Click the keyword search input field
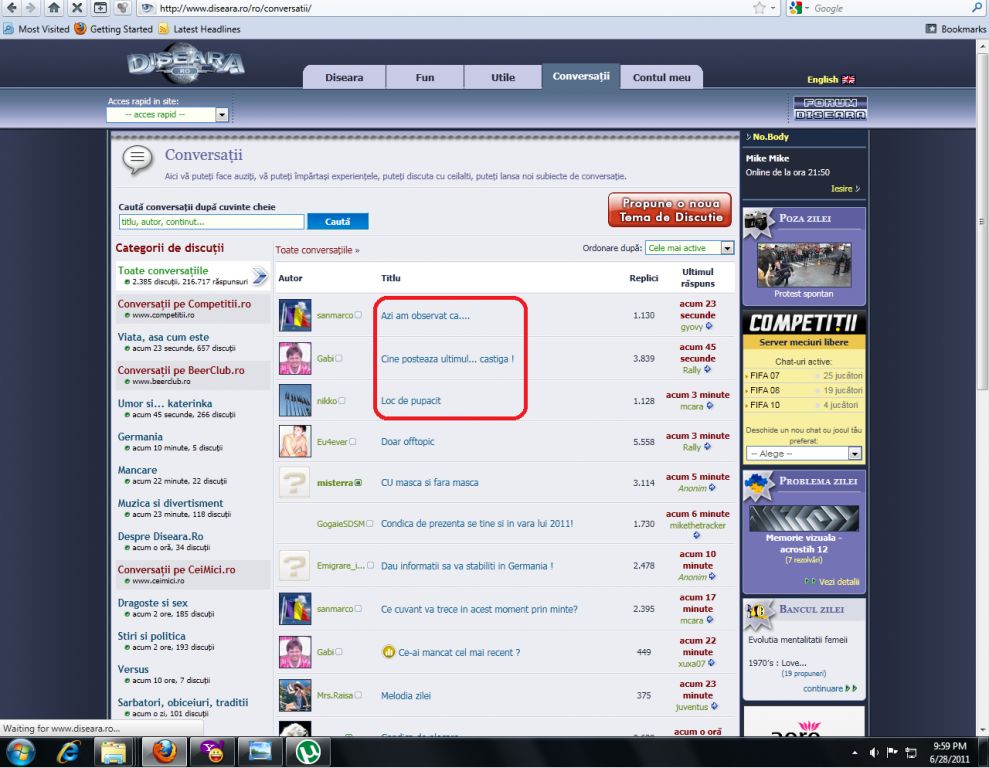Viewport: 989px width, 768px height. [211, 222]
